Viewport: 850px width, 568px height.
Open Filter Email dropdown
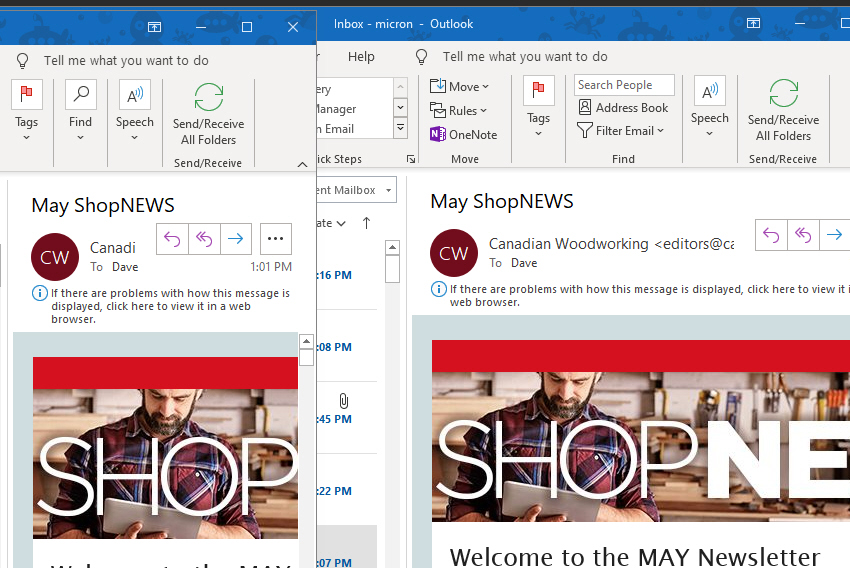[x=621, y=131]
